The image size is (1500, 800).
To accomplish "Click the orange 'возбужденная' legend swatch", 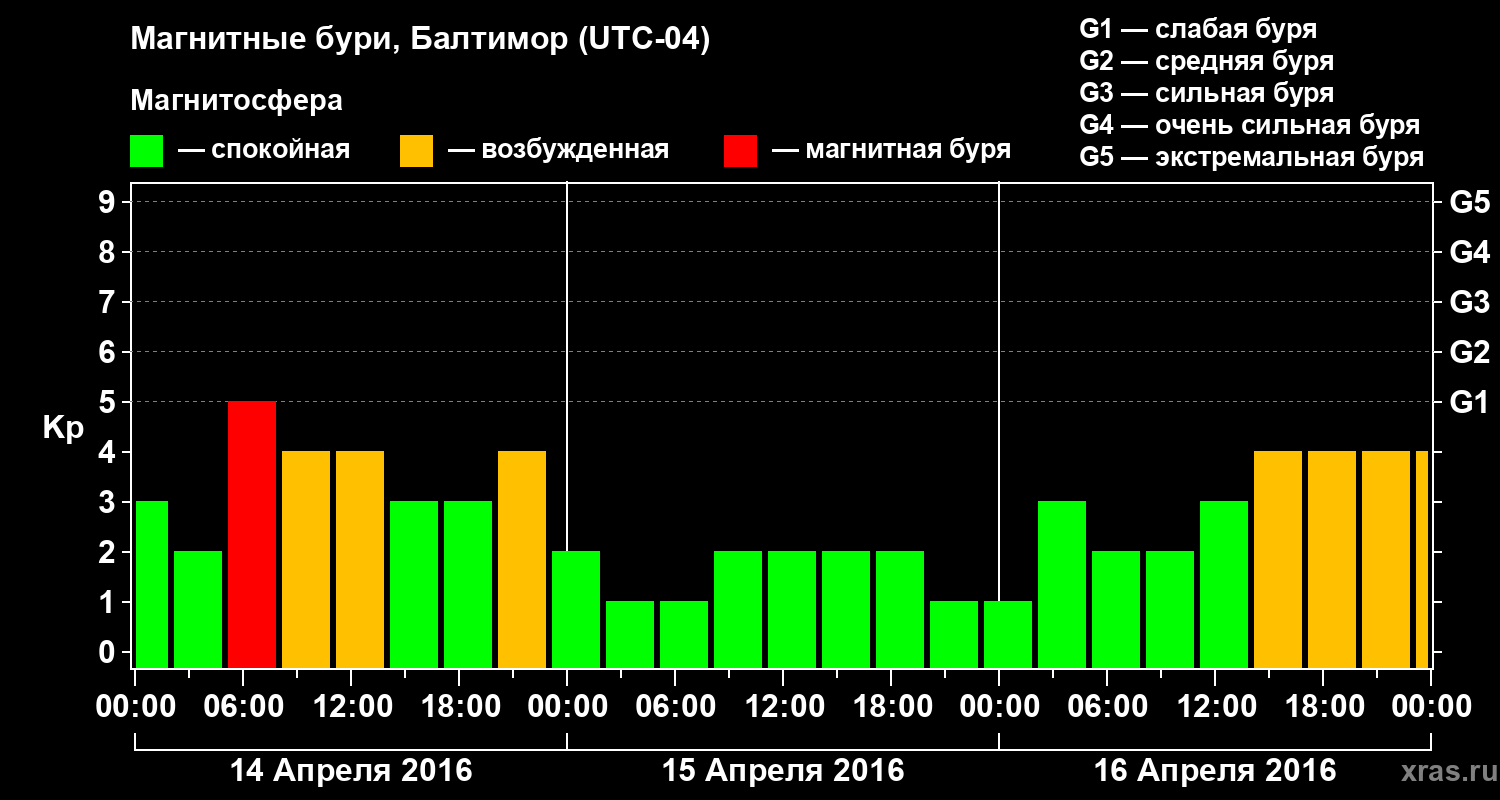I will click(x=416, y=151).
